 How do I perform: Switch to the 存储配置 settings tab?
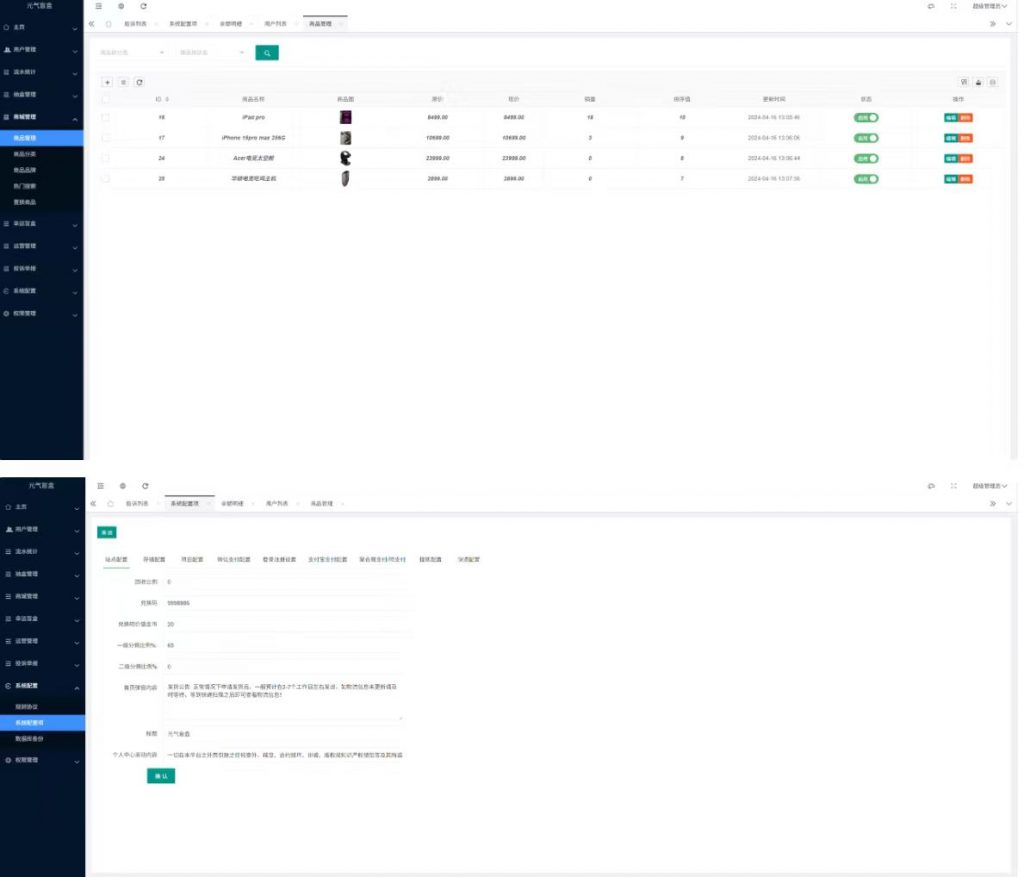(154, 560)
